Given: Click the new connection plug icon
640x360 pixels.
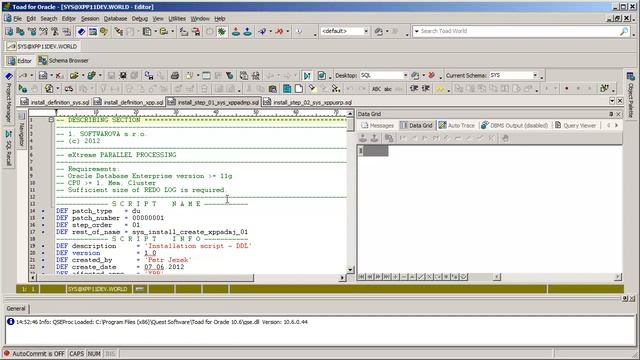Looking at the screenshot, I should pyautogui.click(x=262, y=31).
